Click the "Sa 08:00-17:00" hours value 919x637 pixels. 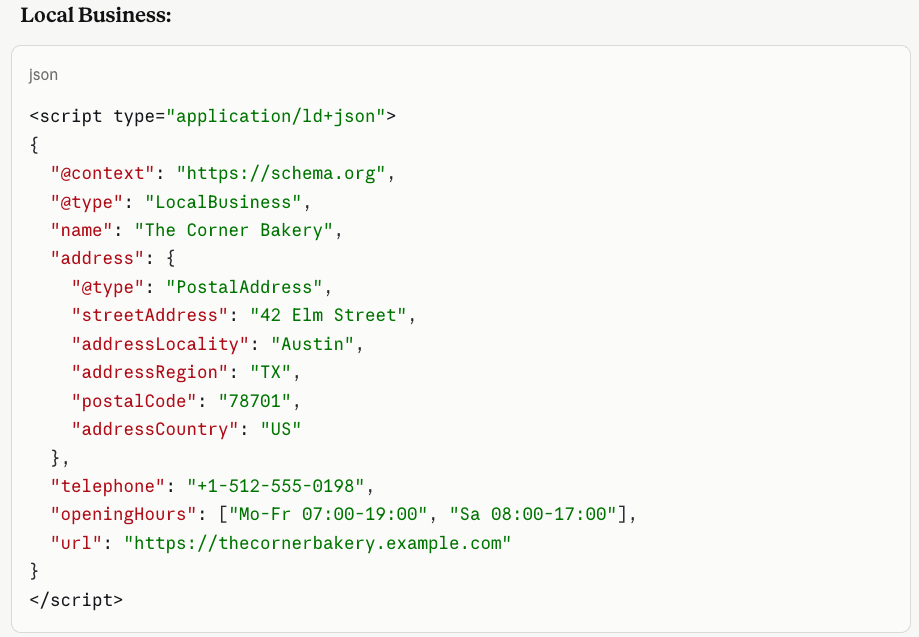tap(533, 514)
